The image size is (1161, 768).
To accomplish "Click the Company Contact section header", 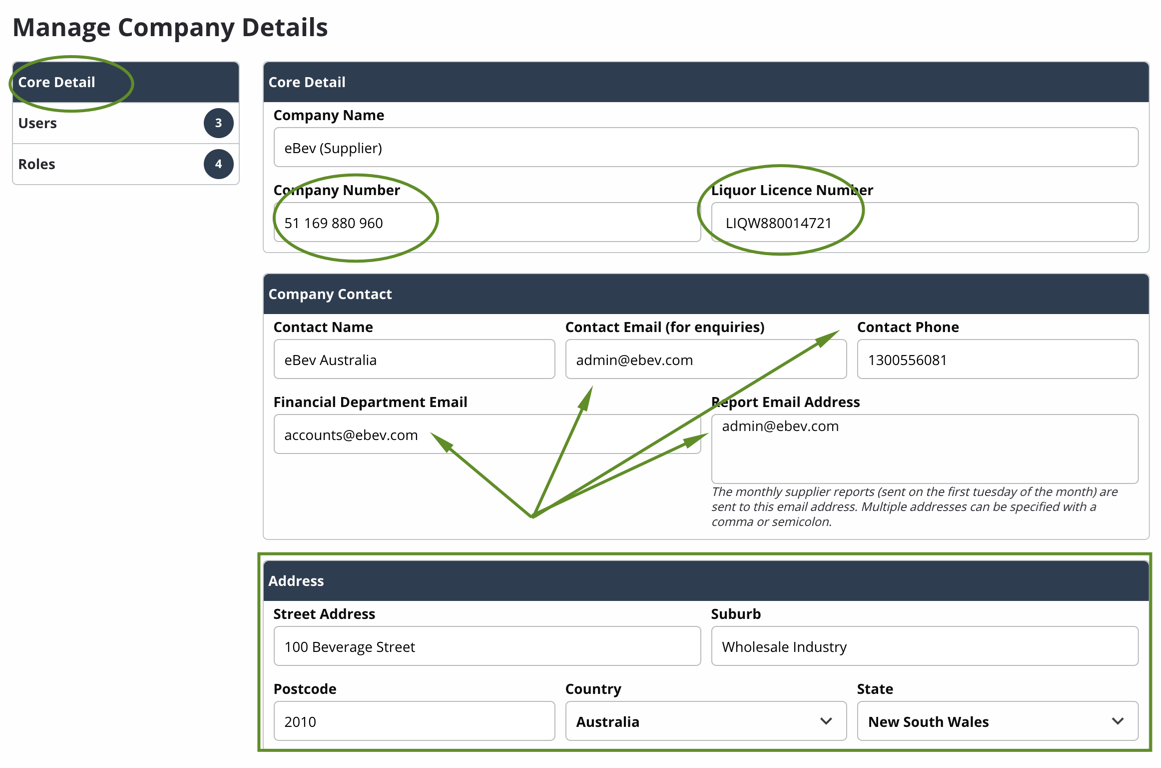I will click(706, 294).
